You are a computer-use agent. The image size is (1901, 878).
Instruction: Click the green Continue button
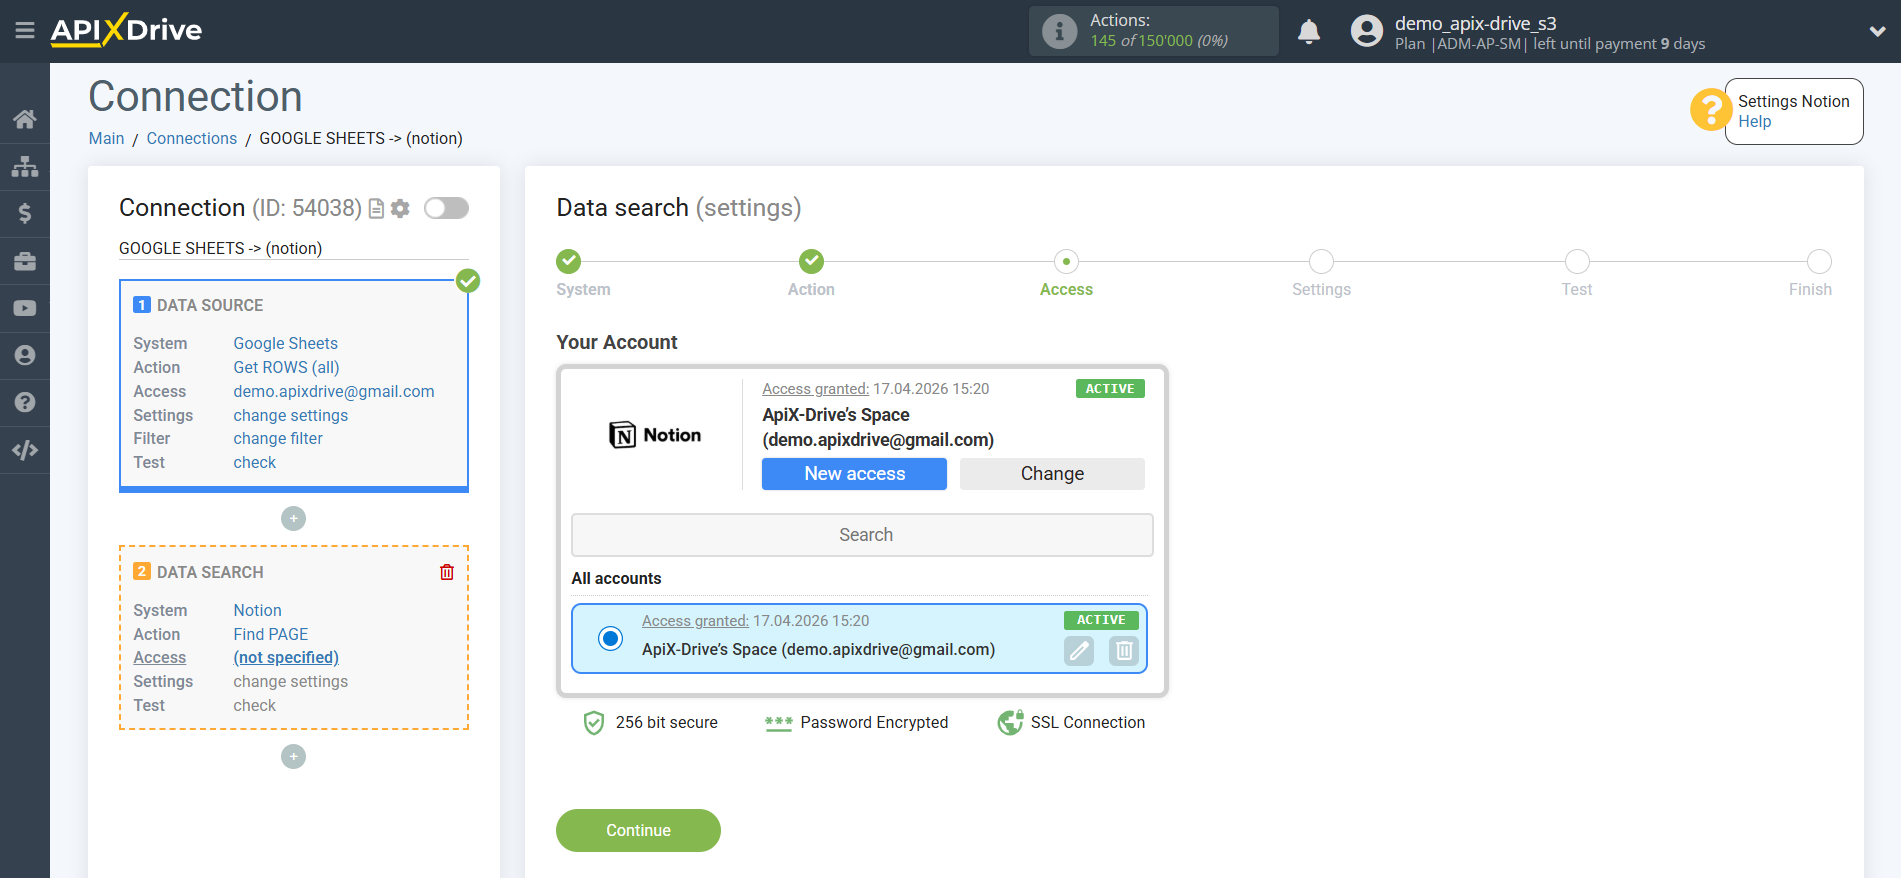point(638,830)
